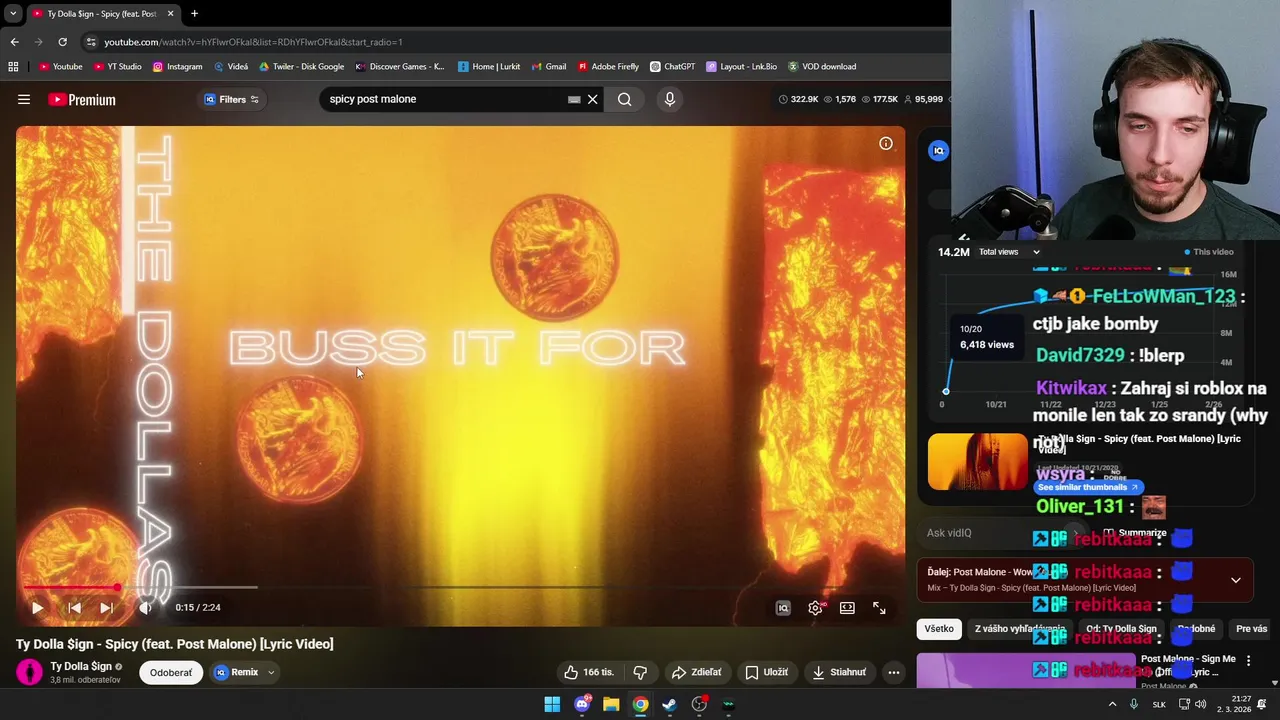Open a new browser tab
Image resolution: width=1280 pixels, height=720 pixels.
point(194,14)
